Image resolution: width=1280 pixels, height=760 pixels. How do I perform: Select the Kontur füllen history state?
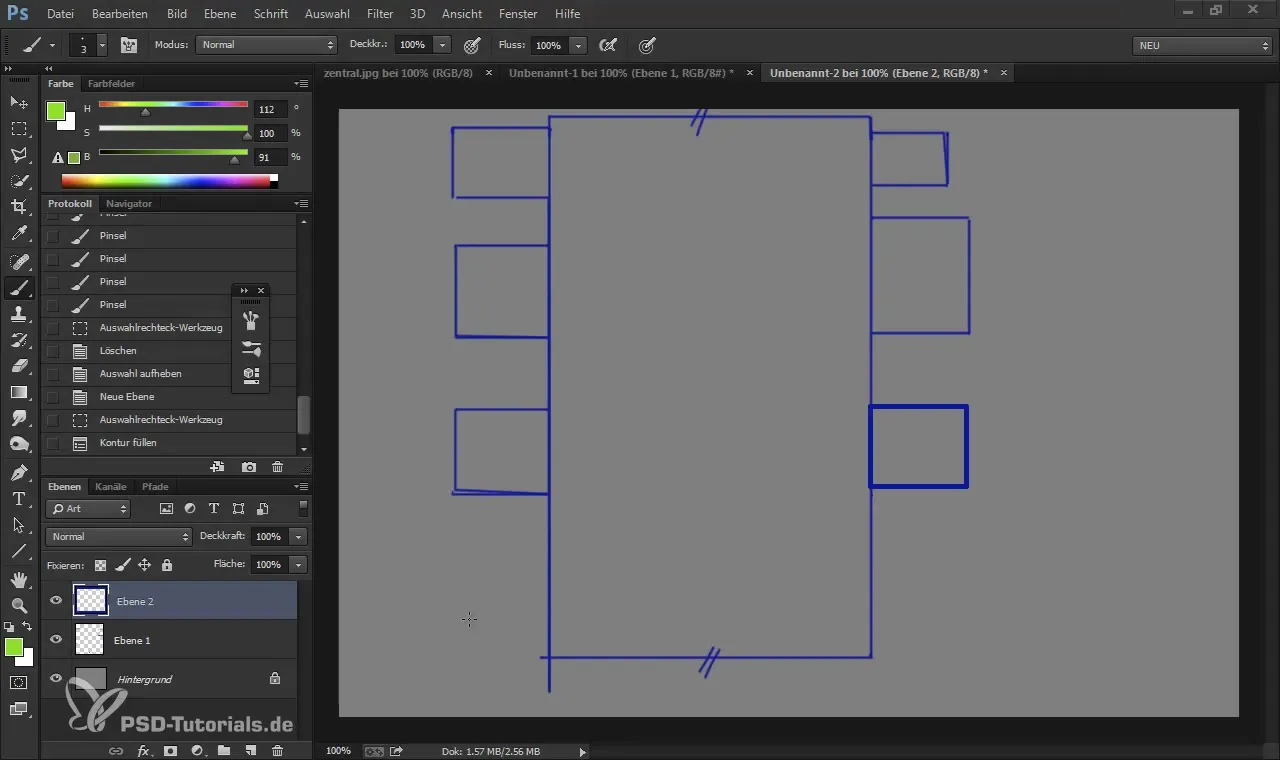170,443
